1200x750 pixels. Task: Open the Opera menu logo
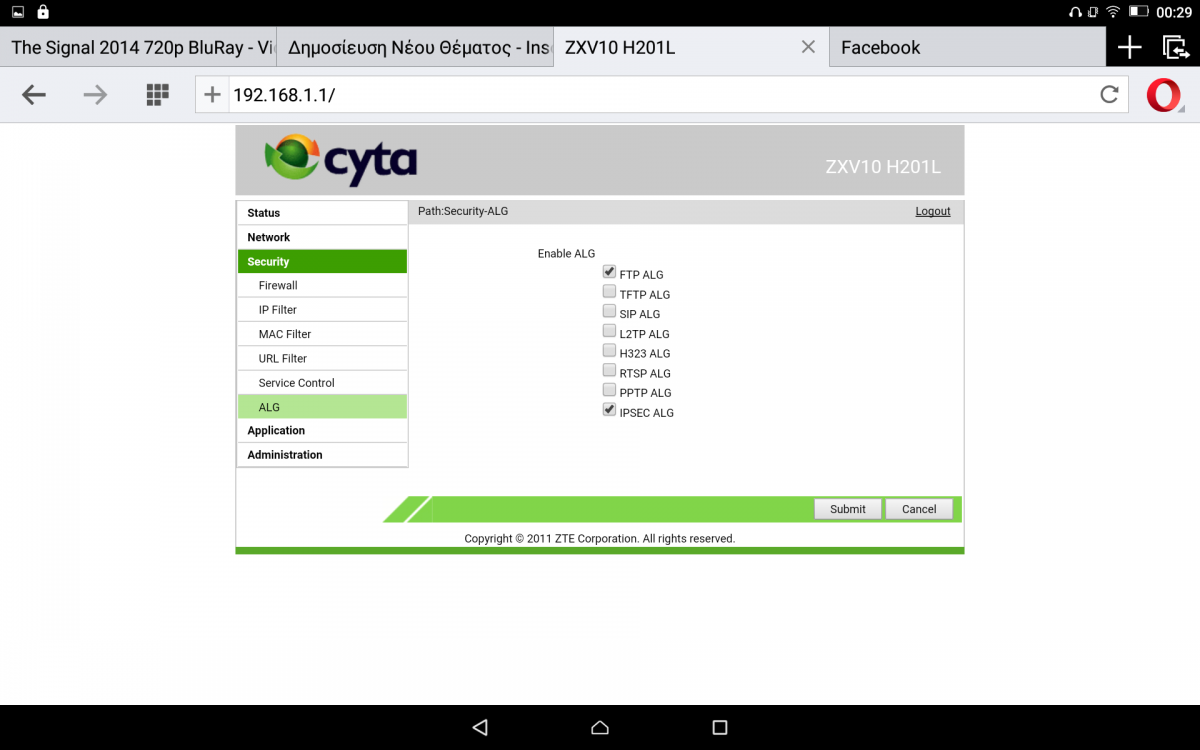click(1164, 95)
